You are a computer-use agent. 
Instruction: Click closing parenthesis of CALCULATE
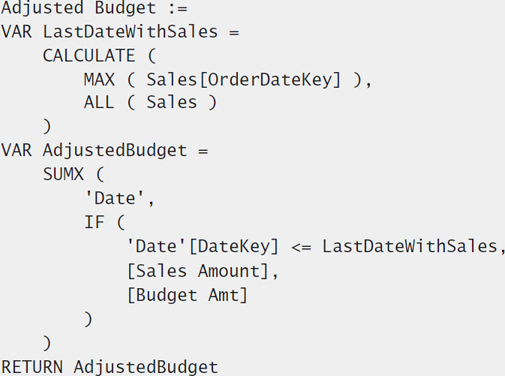(47, 126)
